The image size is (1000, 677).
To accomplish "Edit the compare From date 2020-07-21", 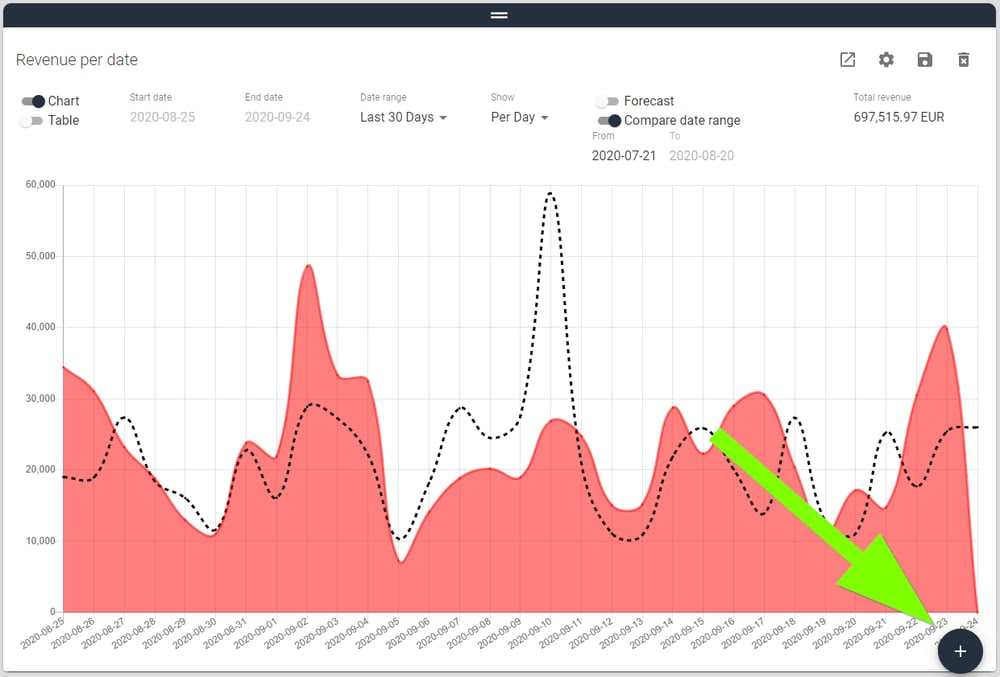I will pyautogui.click(x=624, y=156).
